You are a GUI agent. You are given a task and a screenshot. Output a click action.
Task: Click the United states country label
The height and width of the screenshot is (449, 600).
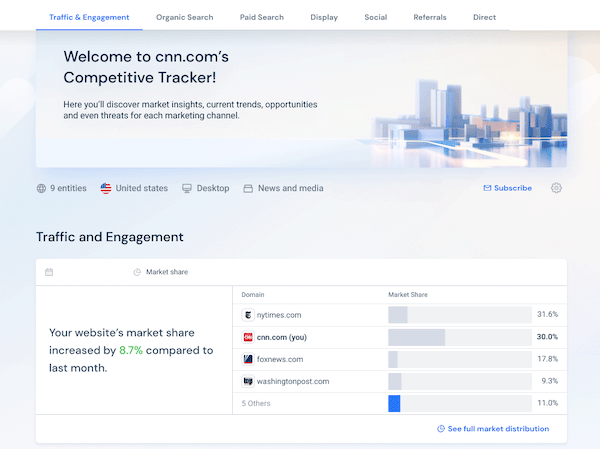click(x=142, y=188)
